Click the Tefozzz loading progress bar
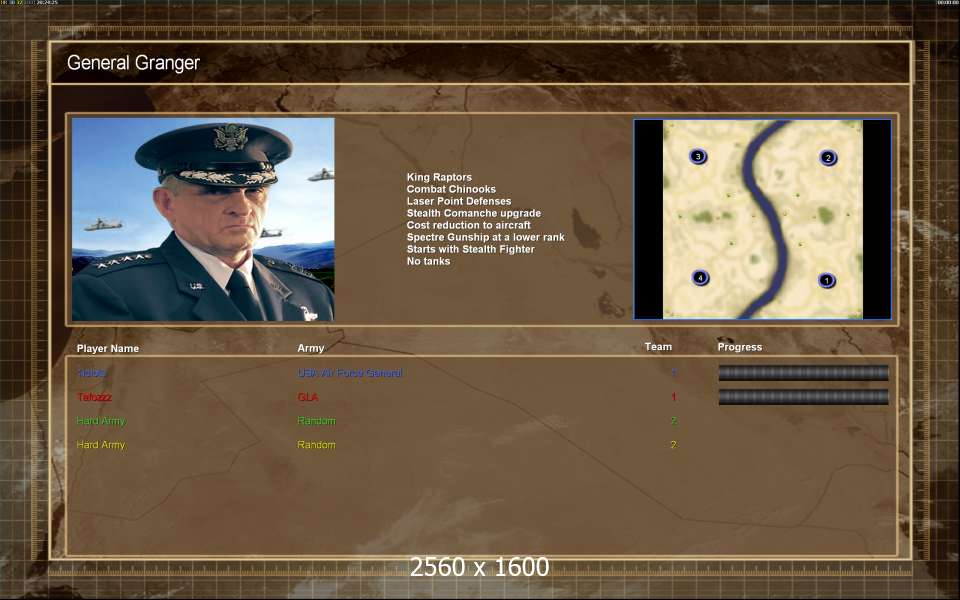Screen dimensions: 960x600 click(x=803, y=397)
